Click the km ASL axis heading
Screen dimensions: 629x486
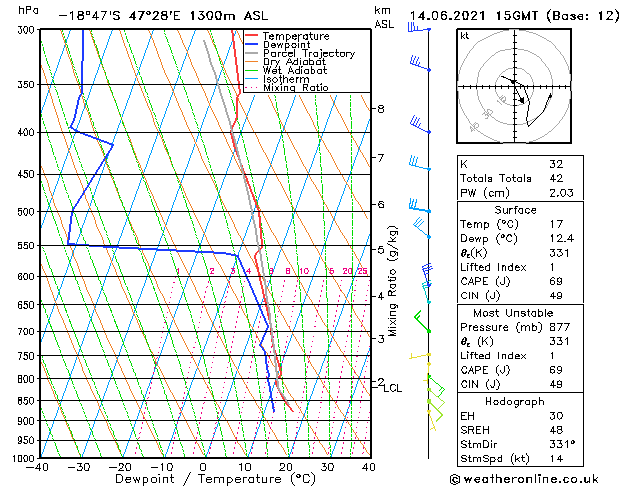point(384,17)
